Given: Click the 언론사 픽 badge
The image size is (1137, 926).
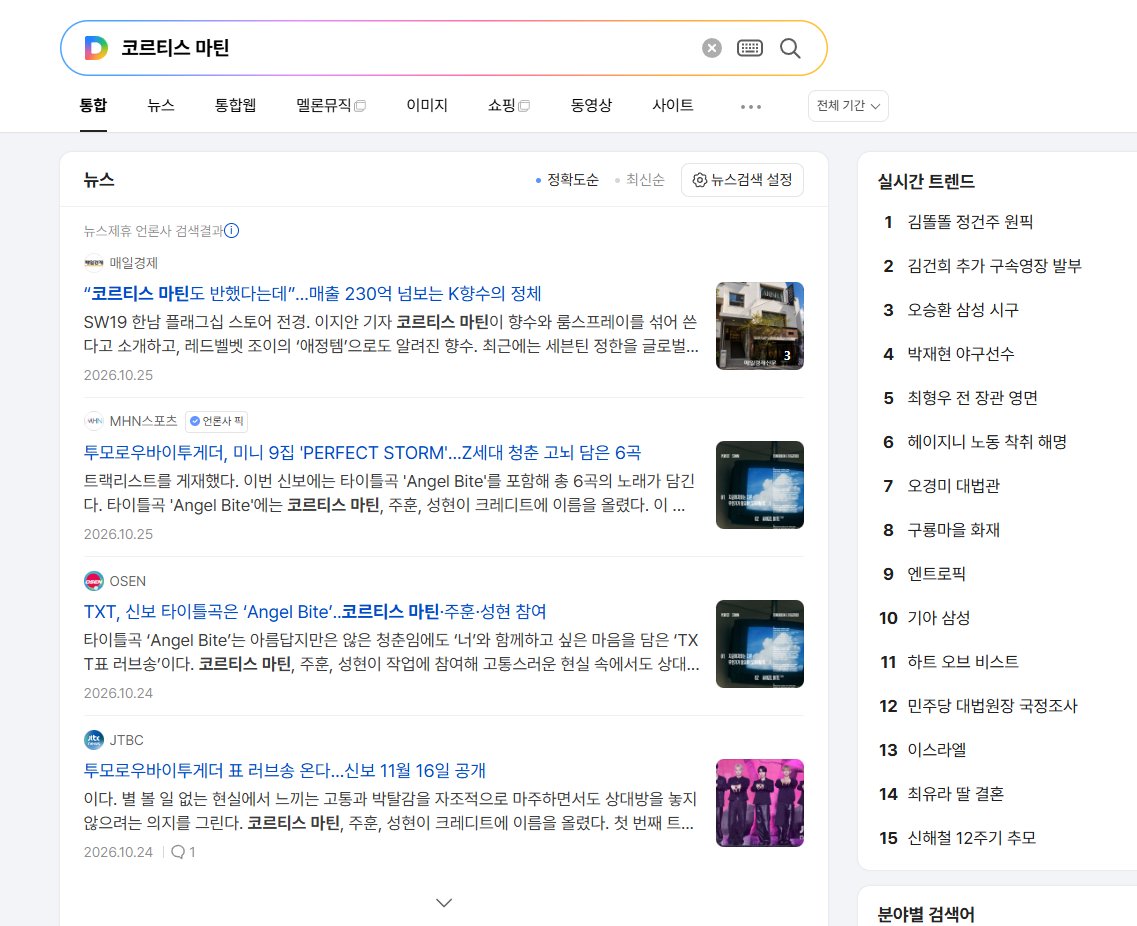Looking at the screenshot, I should pyautogui.click(x=217, y=421).
